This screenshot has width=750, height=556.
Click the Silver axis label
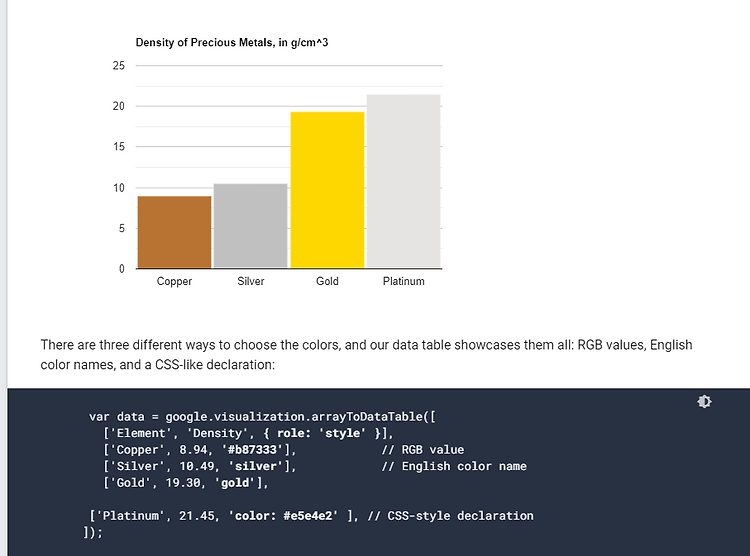pyautogui.click(x=251, y=281)
